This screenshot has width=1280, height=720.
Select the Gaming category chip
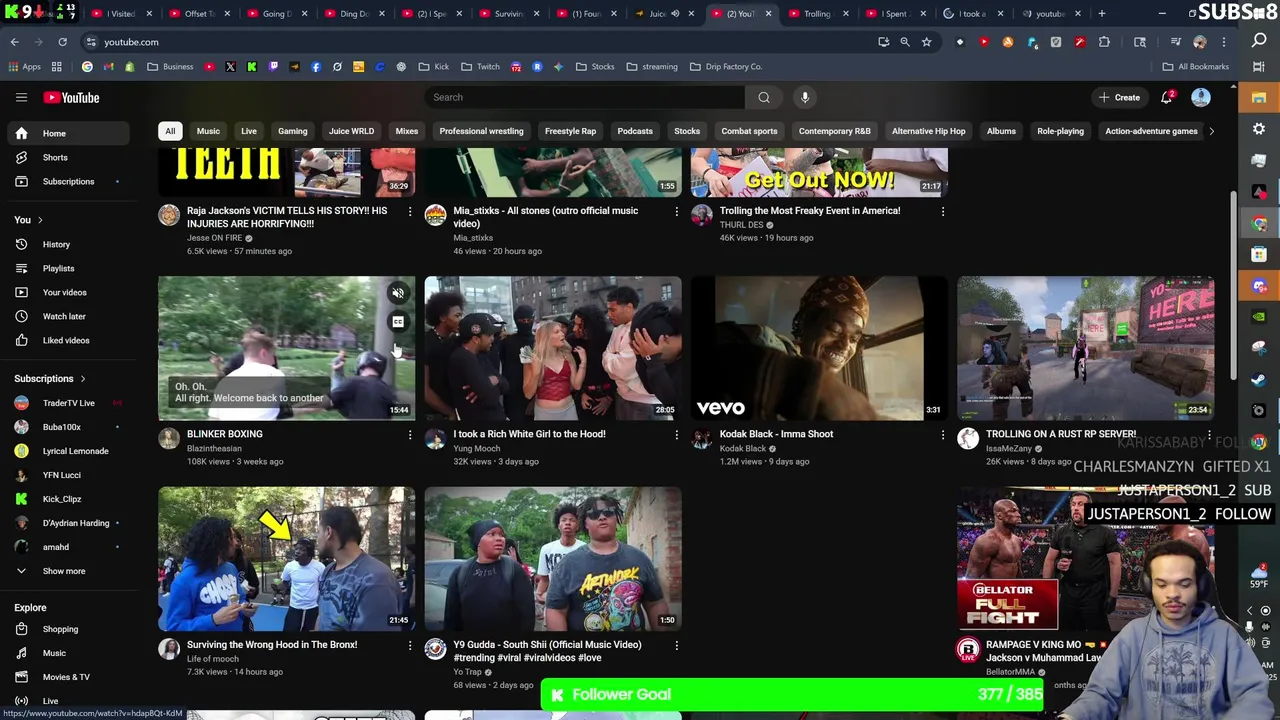pos(292,131)
